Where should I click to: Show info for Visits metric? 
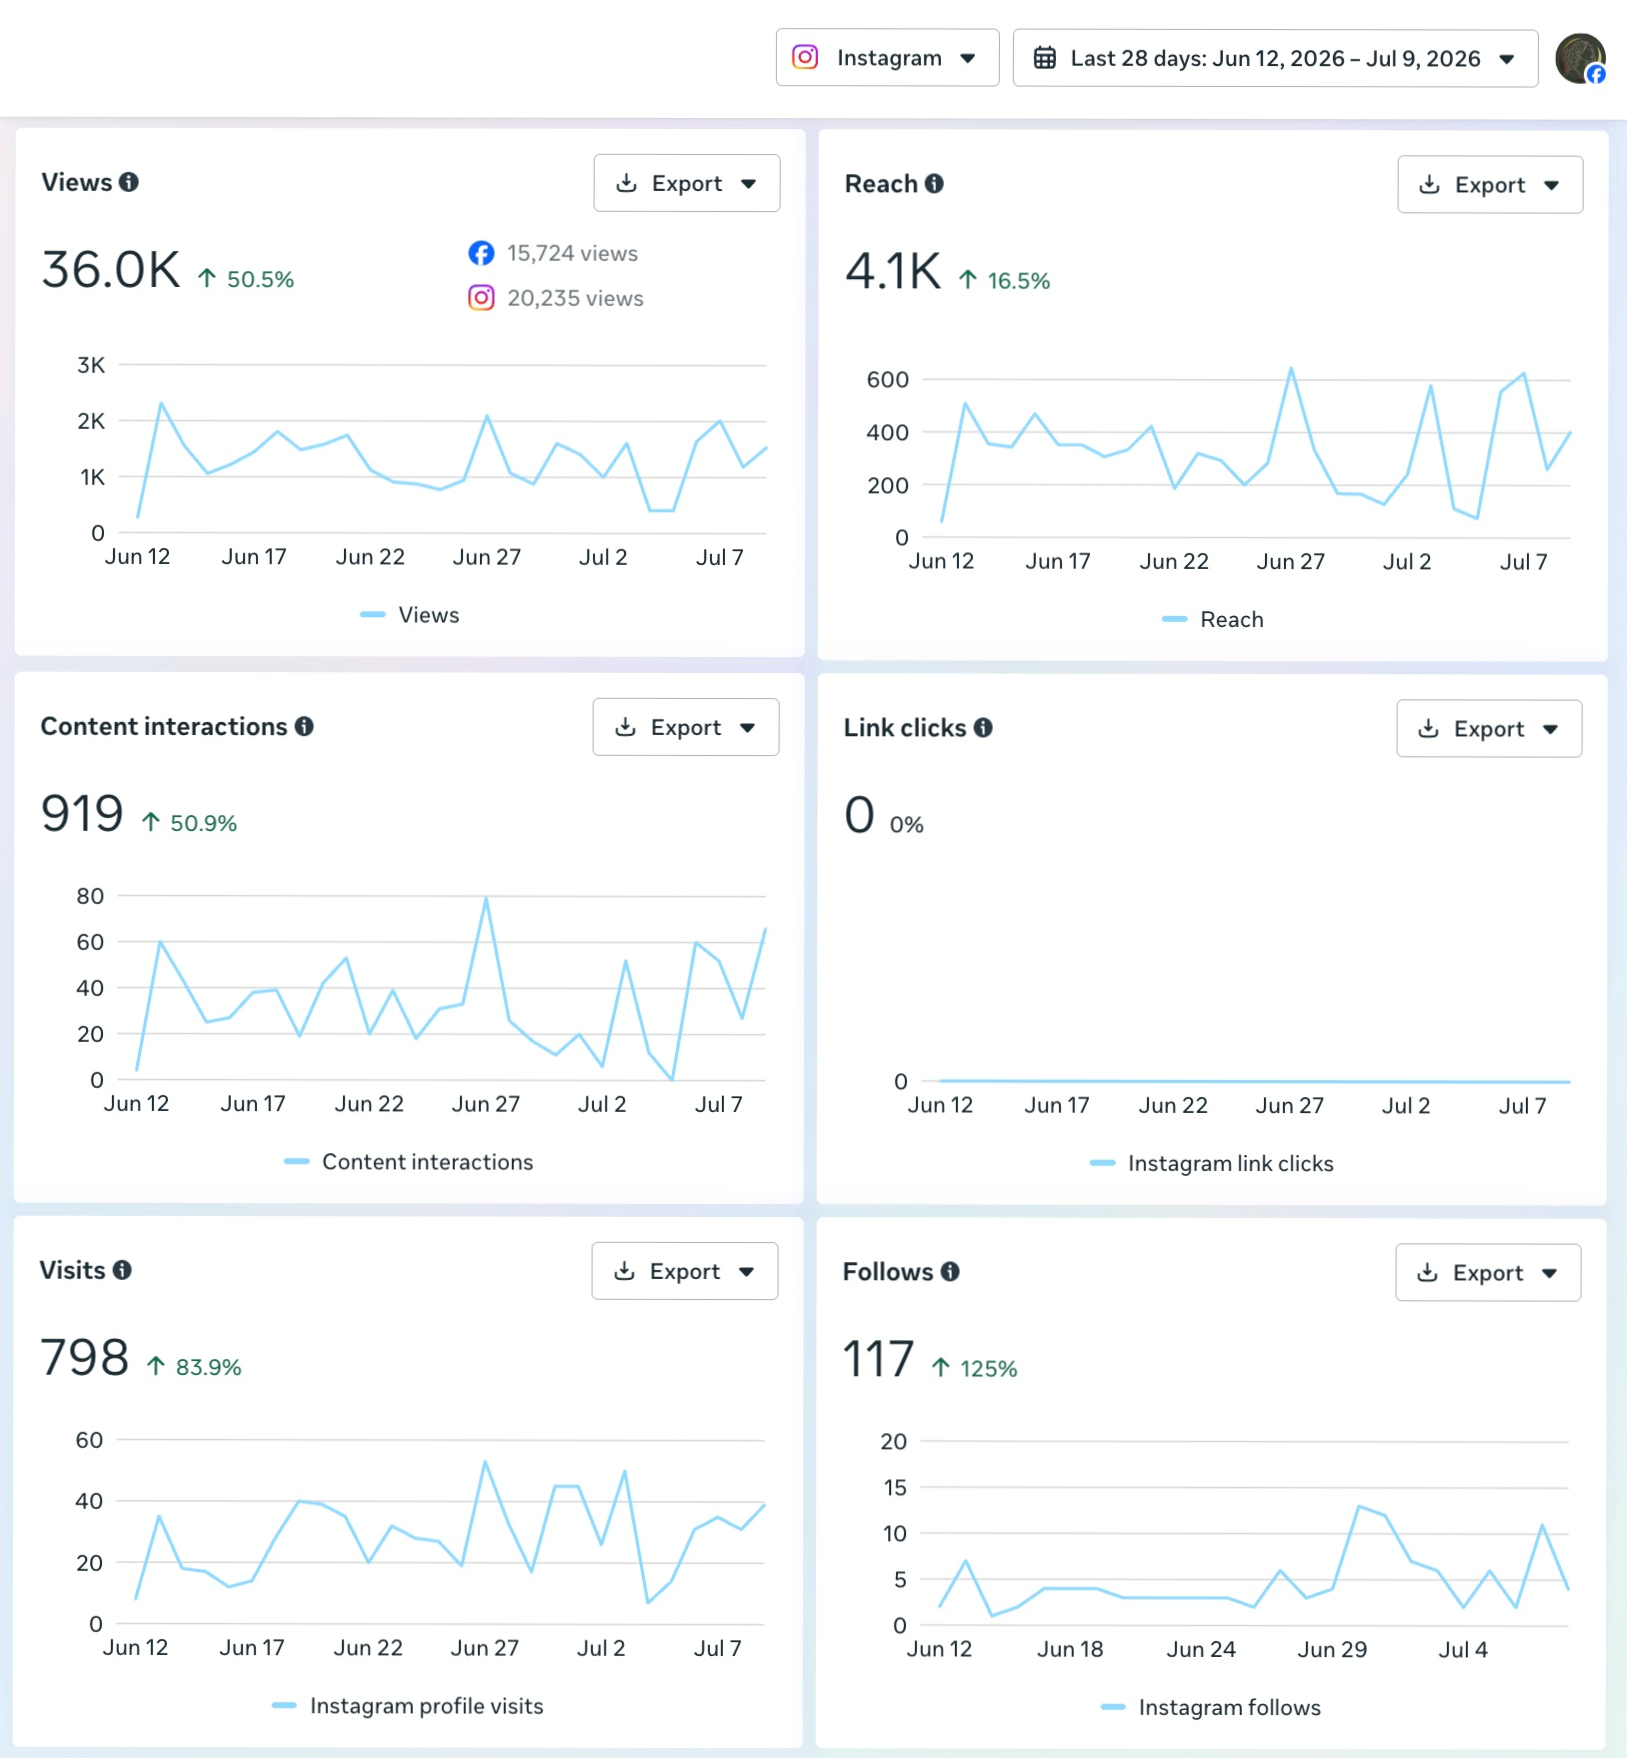[122, 1270]
